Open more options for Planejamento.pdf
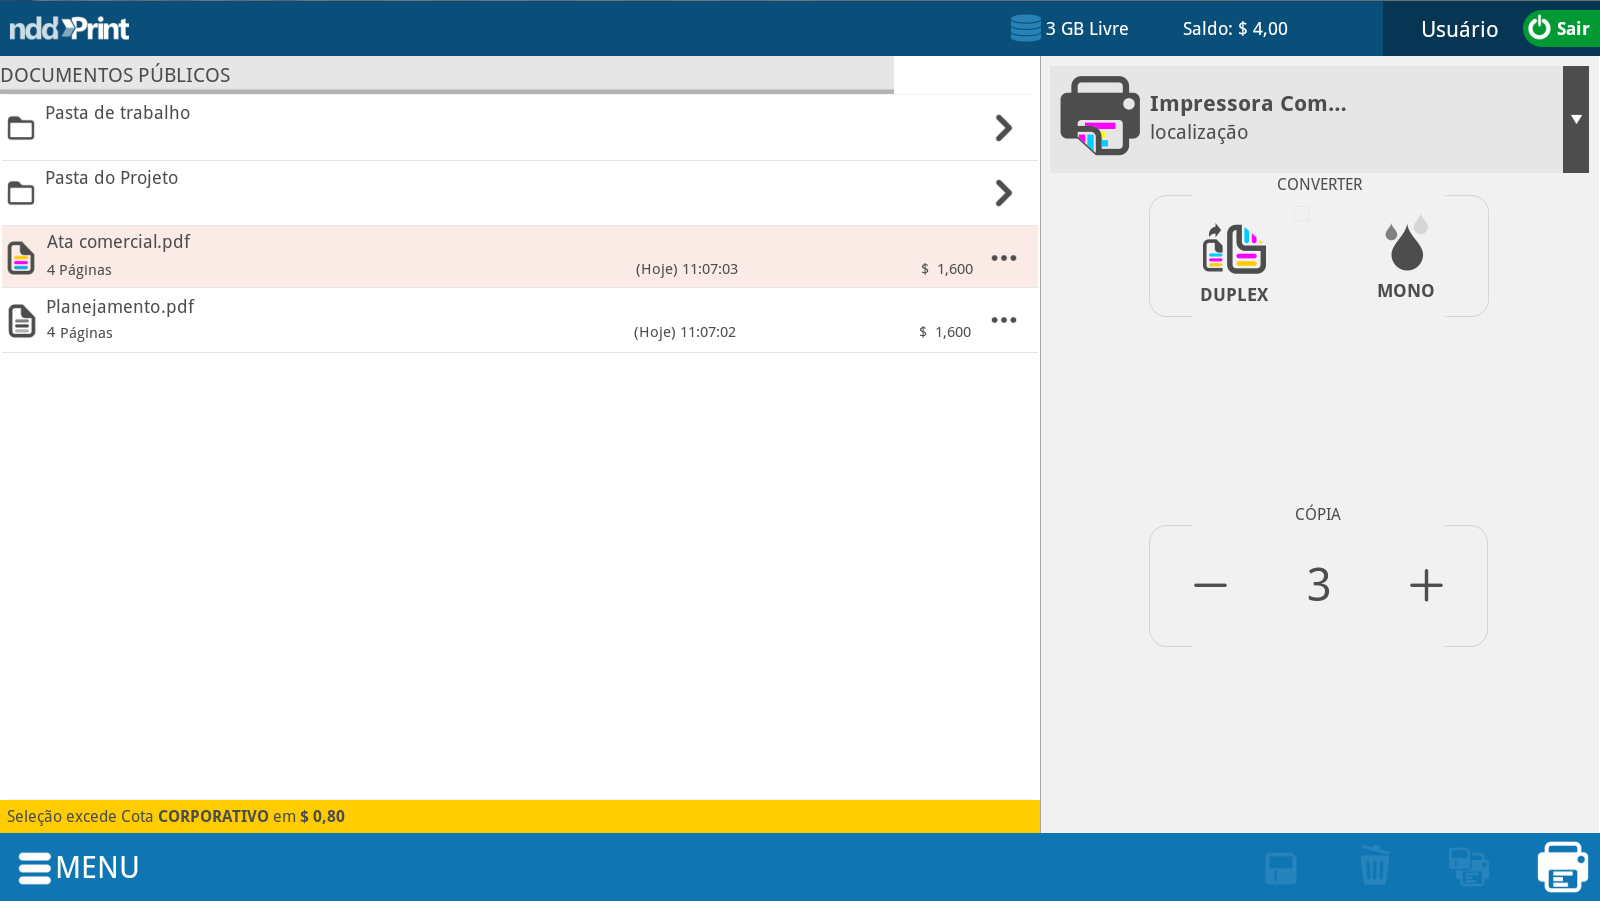The height and width of the screenshot is (901, 1600). [x=1003, y=320]
